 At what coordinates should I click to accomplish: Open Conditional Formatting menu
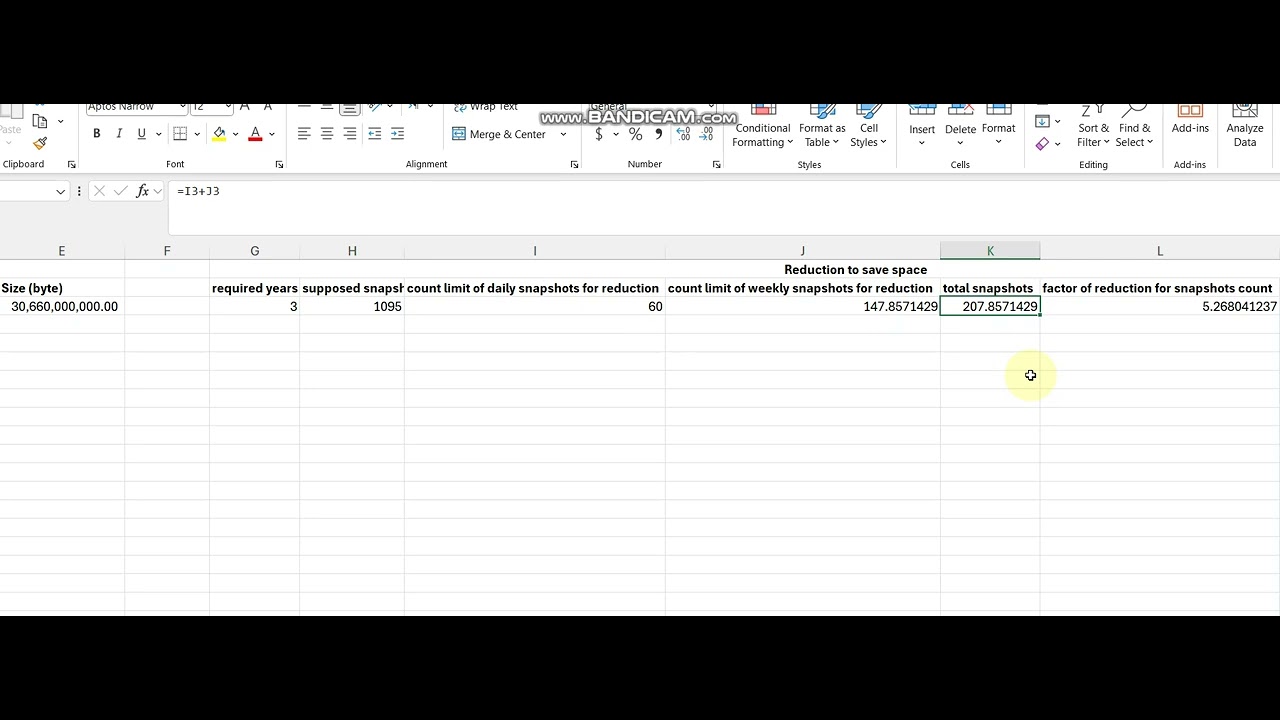pos(762,128)
